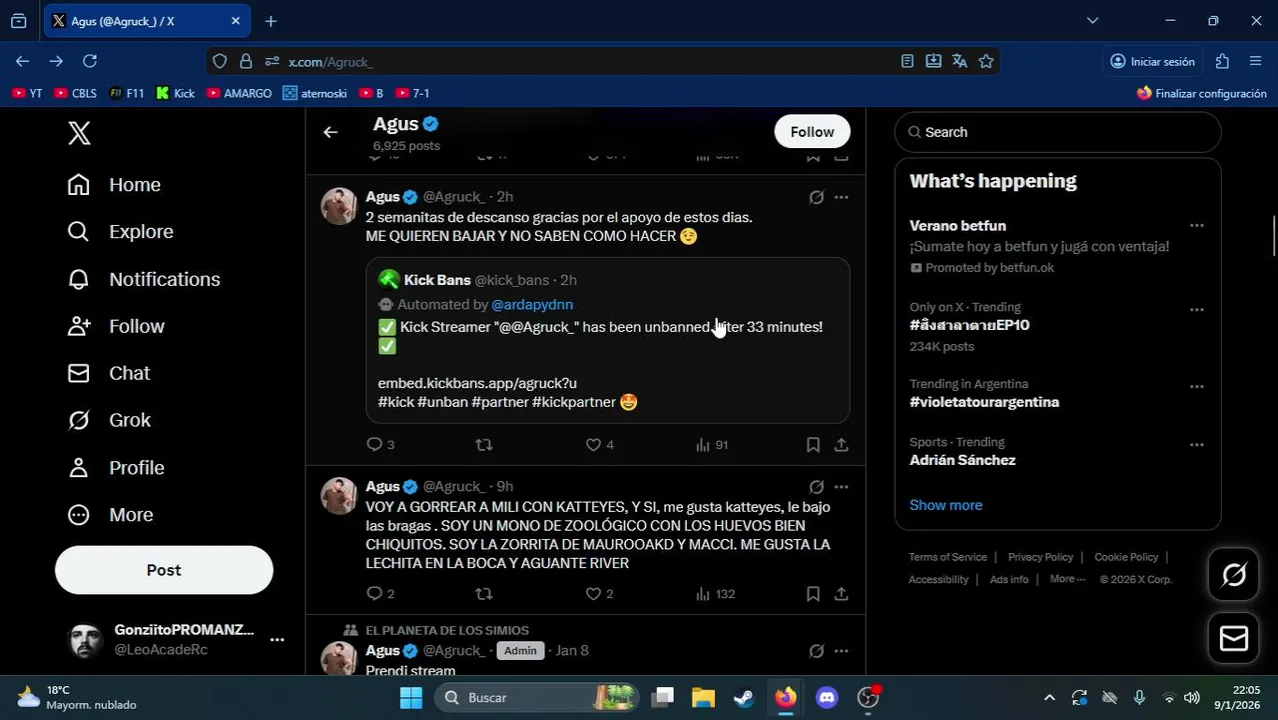Open the Agus X tab

[146, 21]
